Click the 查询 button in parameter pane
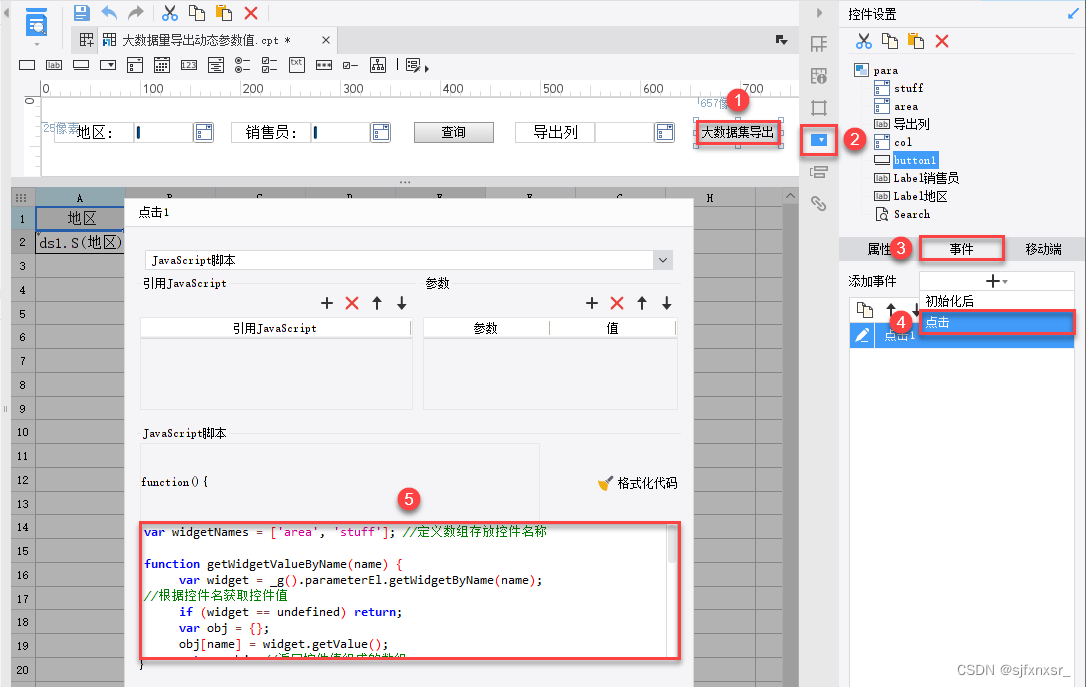Viewport: 1086px width, 687px height. point(454,132)
